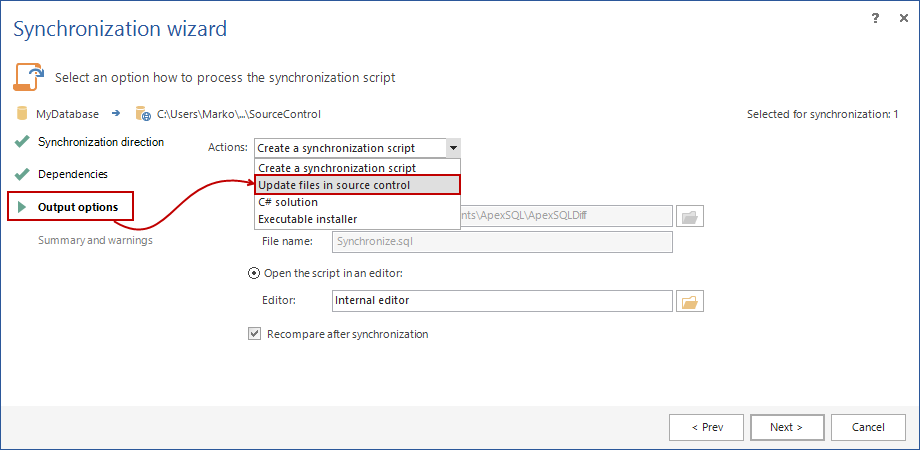Click the green checkmark beside Dependencies

(x=22, y=174)
